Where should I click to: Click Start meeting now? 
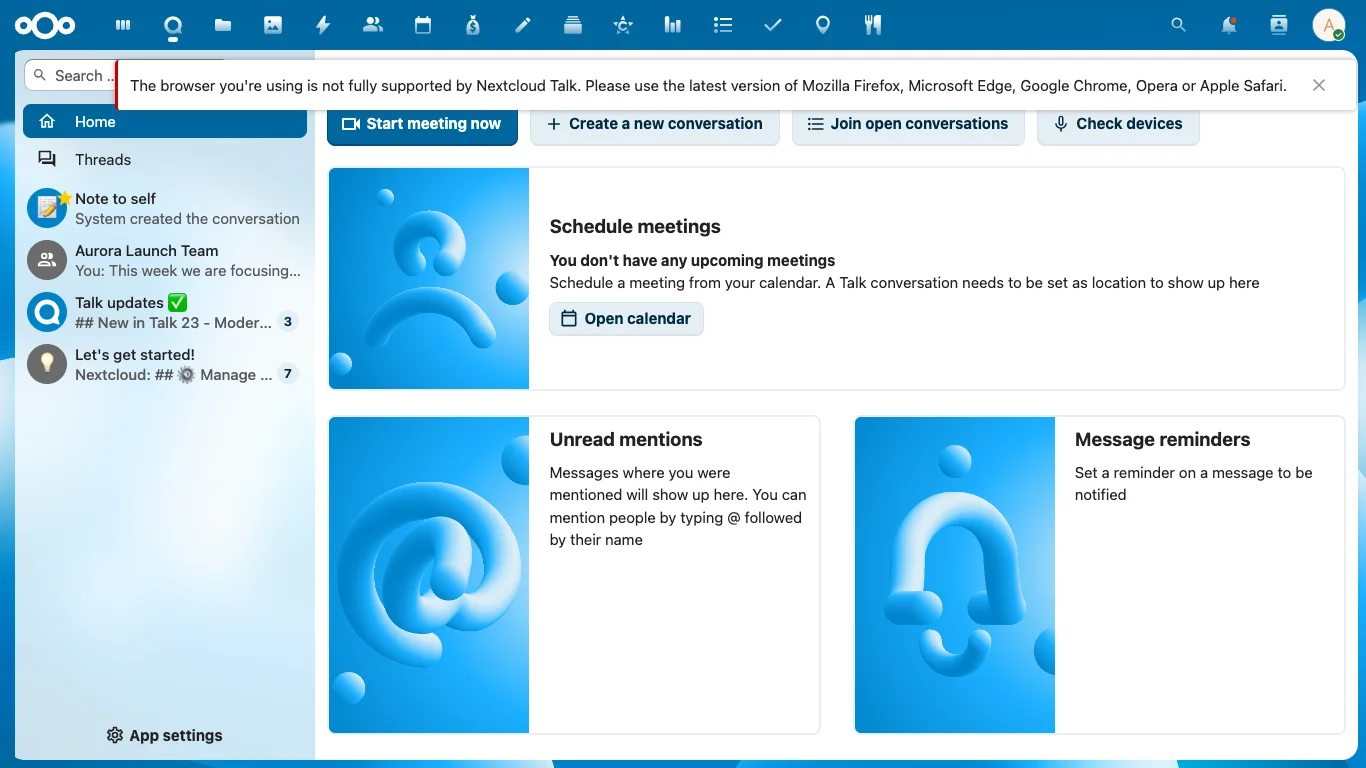click(x=422, y=124)
